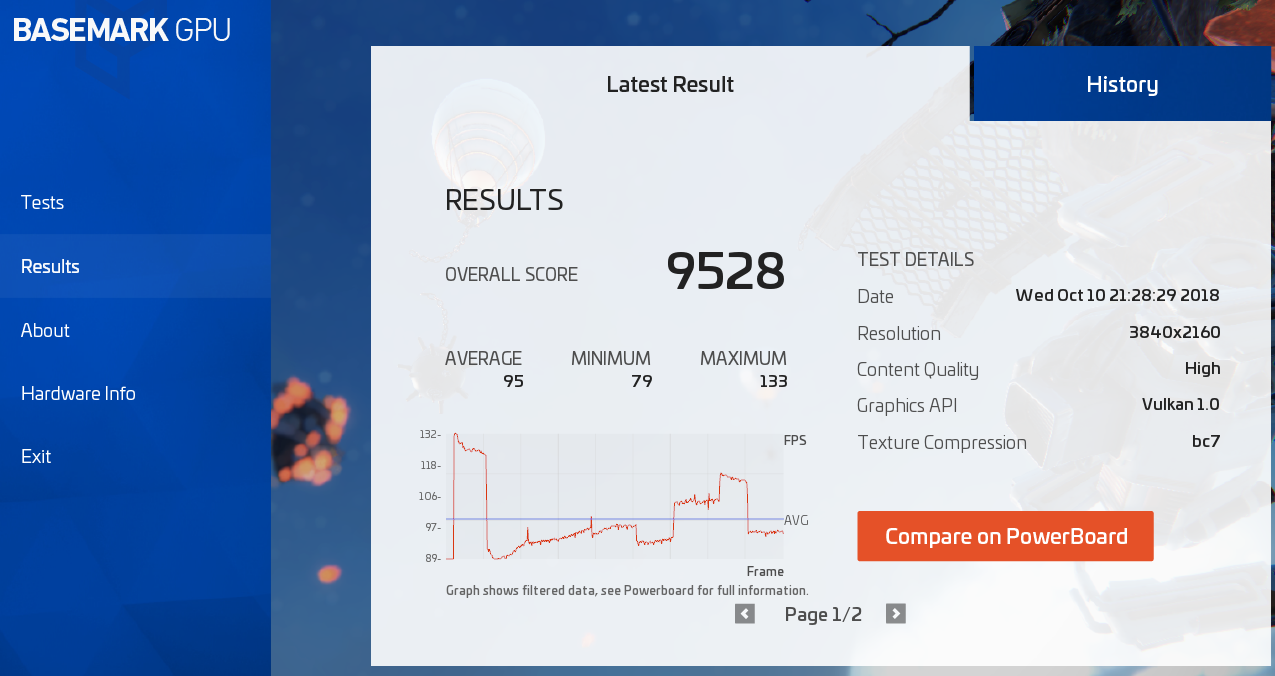Compare results on PowerBoard
Screen dimensions: 1275x676
click(x=1005, y=536)
